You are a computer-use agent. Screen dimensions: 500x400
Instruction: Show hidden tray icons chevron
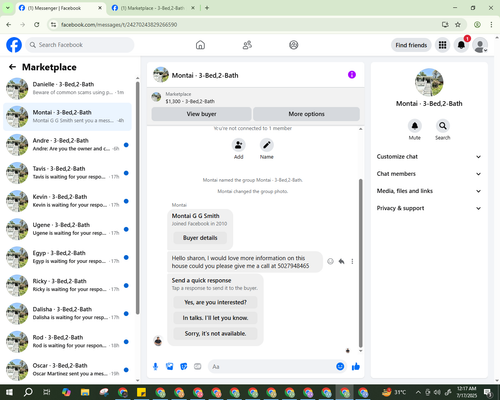(x=418, y=392)
